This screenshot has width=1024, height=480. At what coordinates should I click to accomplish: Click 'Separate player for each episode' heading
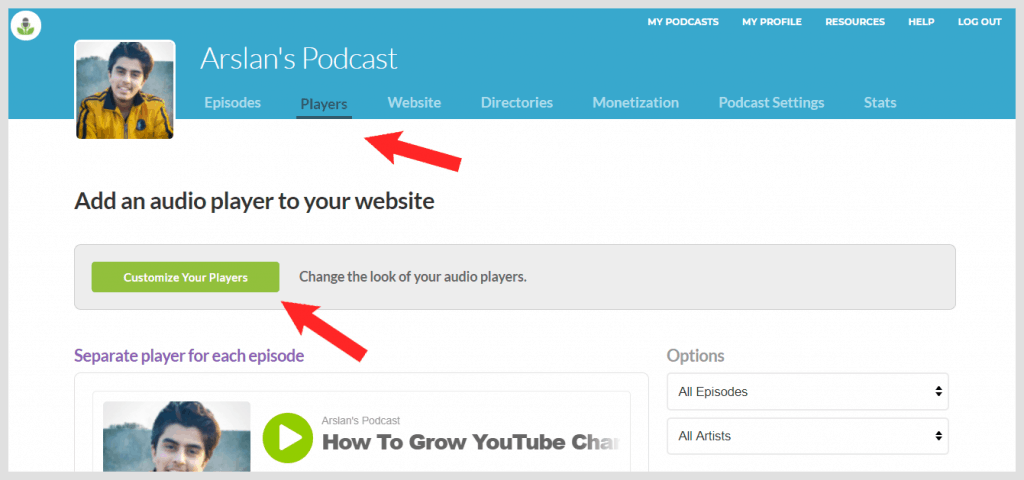[189, 356]
